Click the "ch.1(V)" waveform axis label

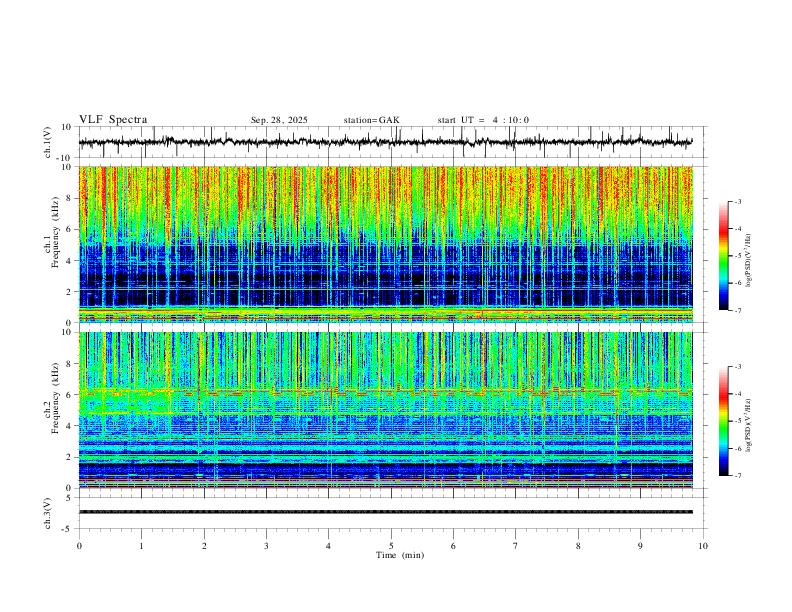pos(47,142)
